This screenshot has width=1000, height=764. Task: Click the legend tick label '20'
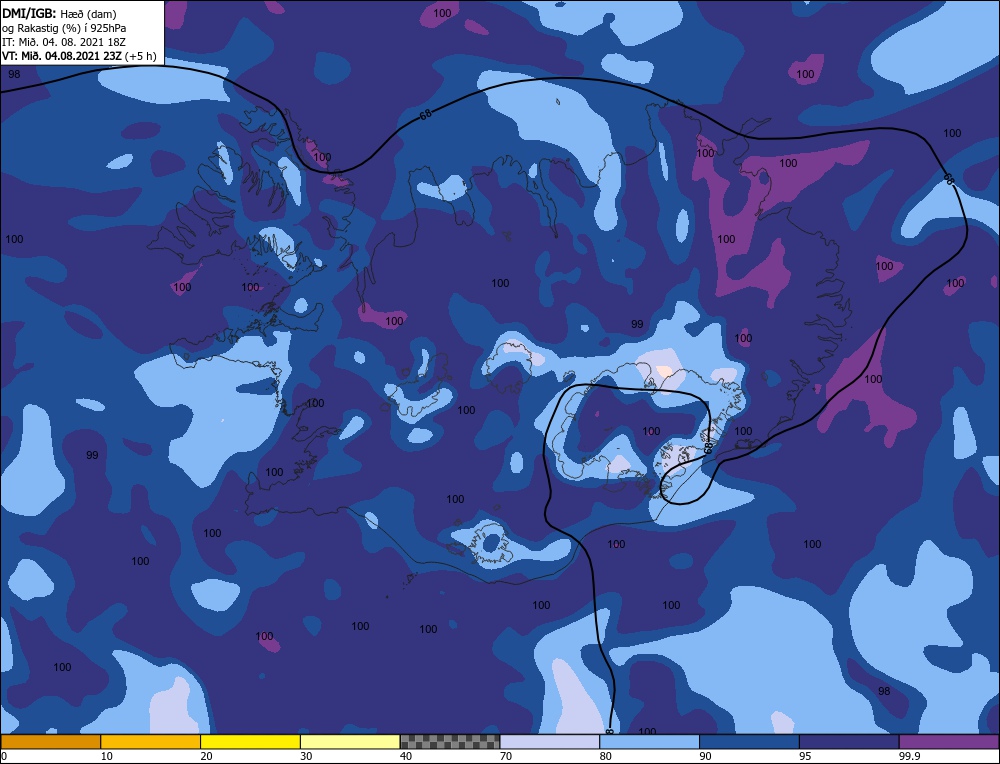(206, 756)
